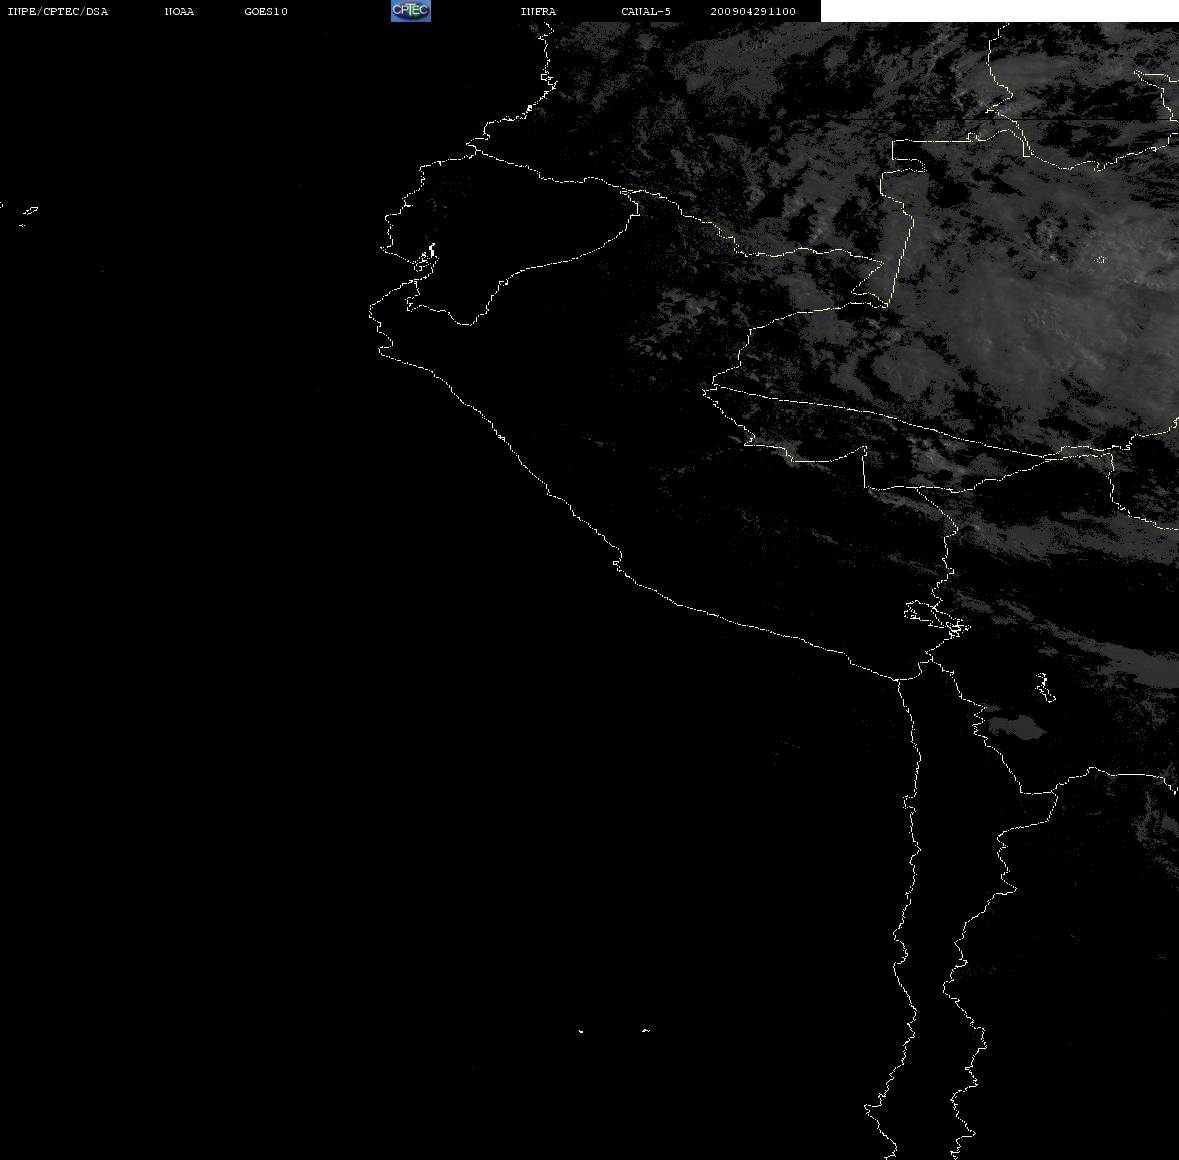
Task: Click the 200904291100 timestamp
Action: (x=753, y=11)
